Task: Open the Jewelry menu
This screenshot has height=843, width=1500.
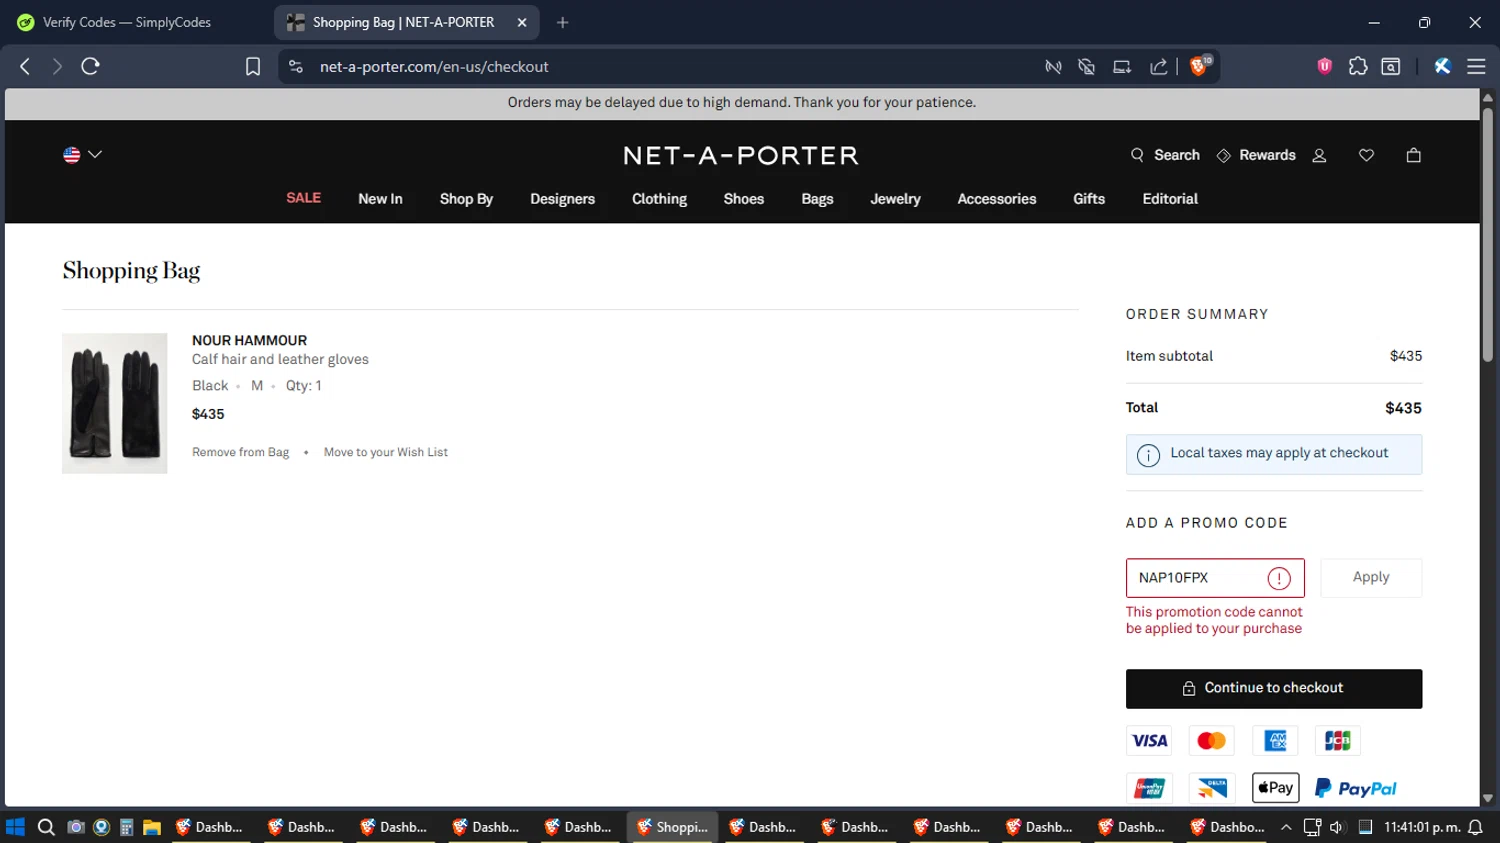Action: [895, 199]
